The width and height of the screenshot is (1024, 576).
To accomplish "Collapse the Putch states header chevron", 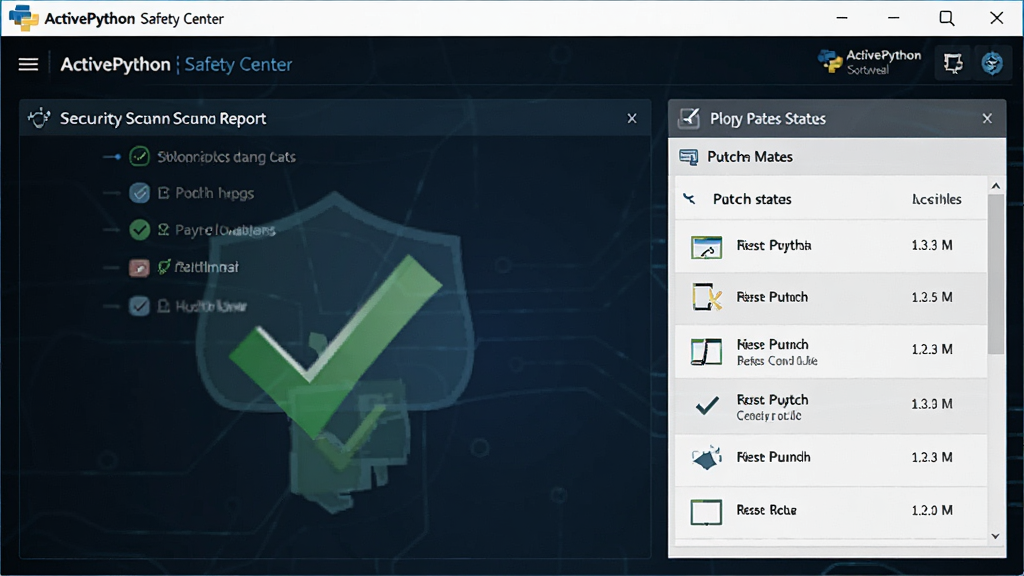I will click(689, 198).
